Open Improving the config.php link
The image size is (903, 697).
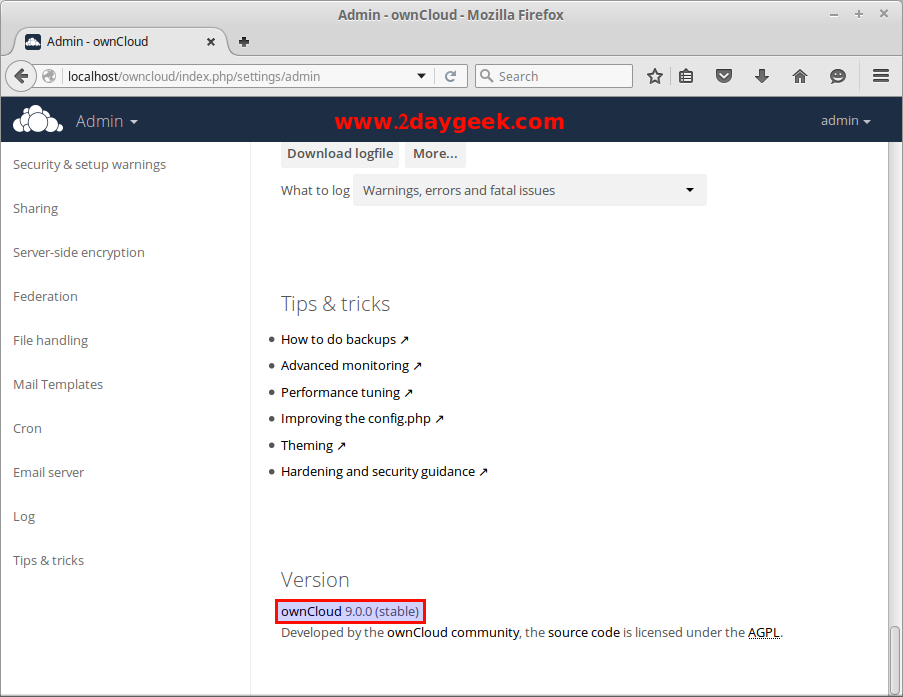point(362,419)
